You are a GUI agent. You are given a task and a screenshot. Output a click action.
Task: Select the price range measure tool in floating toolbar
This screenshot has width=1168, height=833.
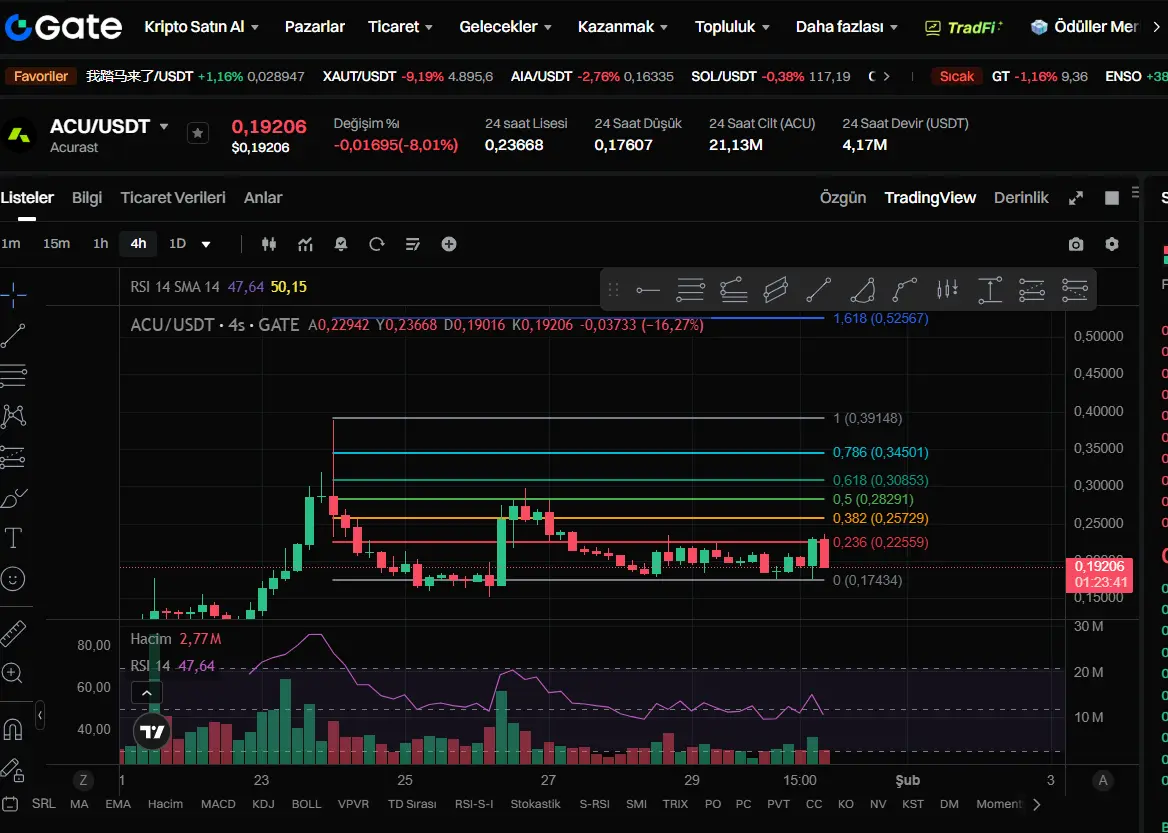pyautogui.click(x=990, y=290)
